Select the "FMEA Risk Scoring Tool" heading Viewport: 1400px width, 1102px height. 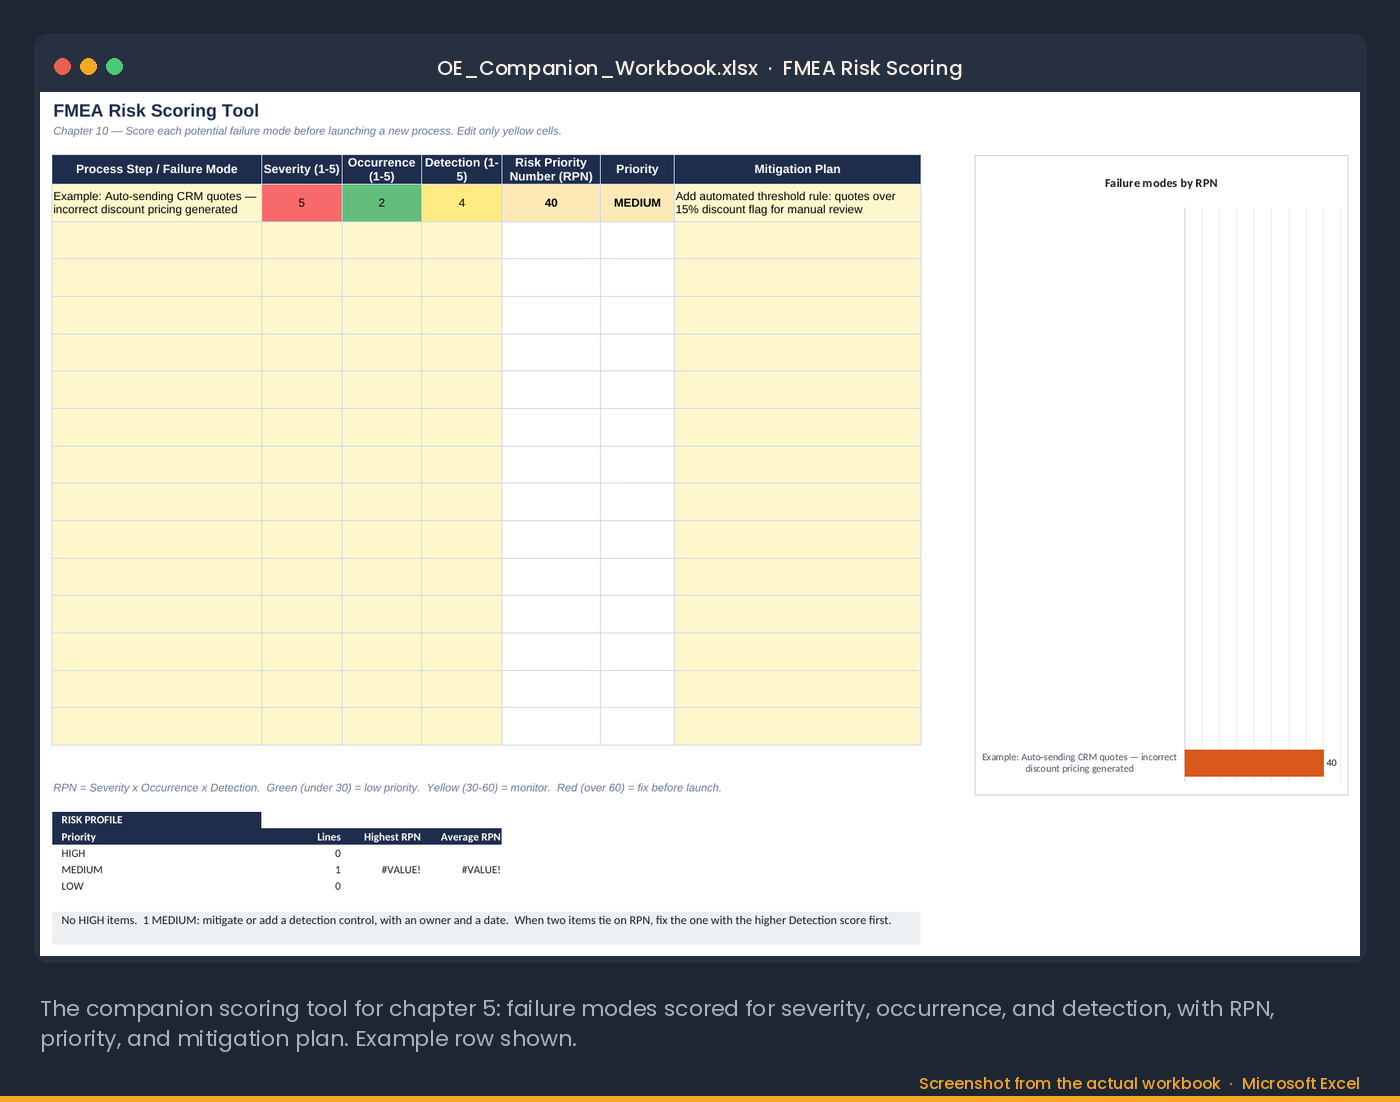pos(156,111)
